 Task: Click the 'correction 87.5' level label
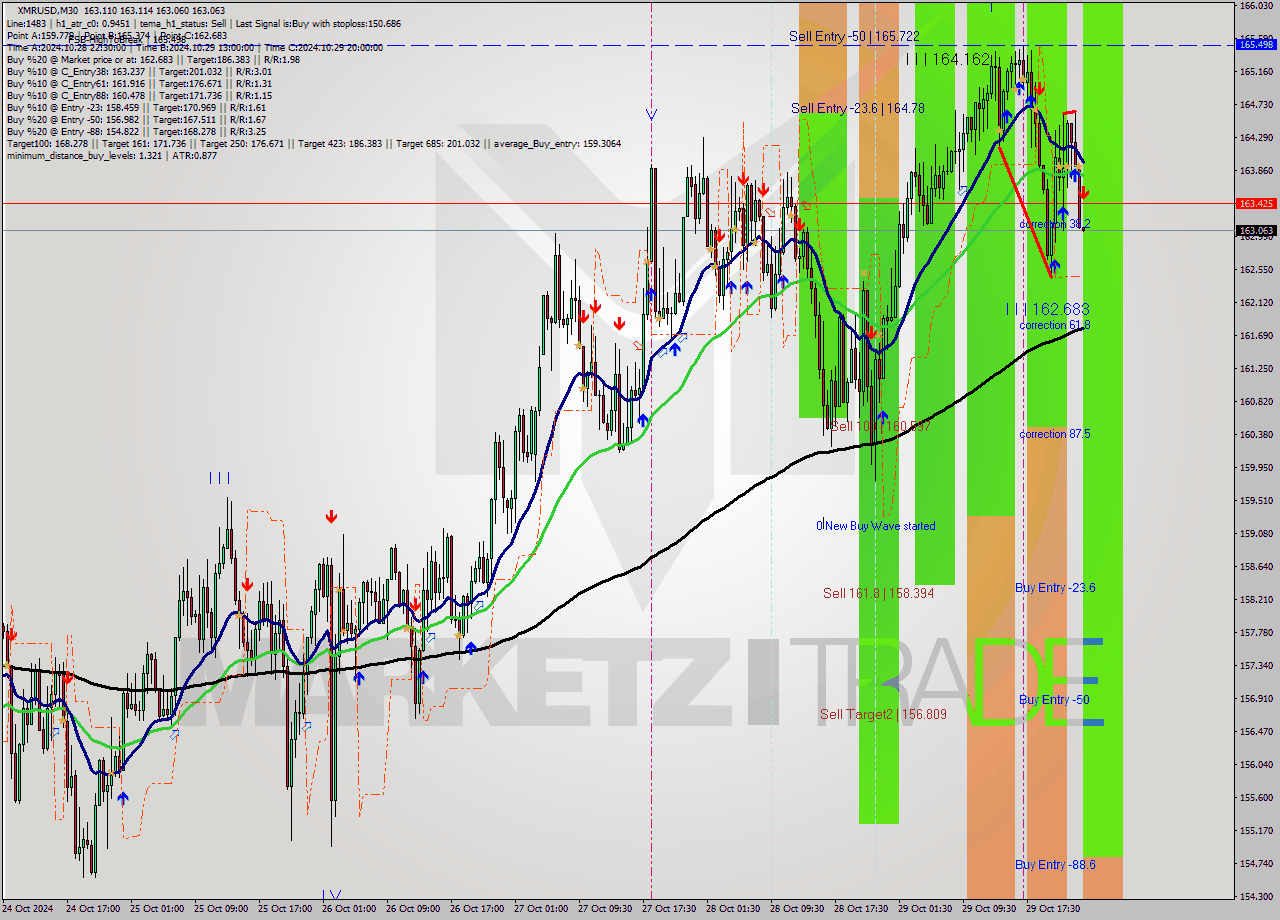pos(1055,434)
